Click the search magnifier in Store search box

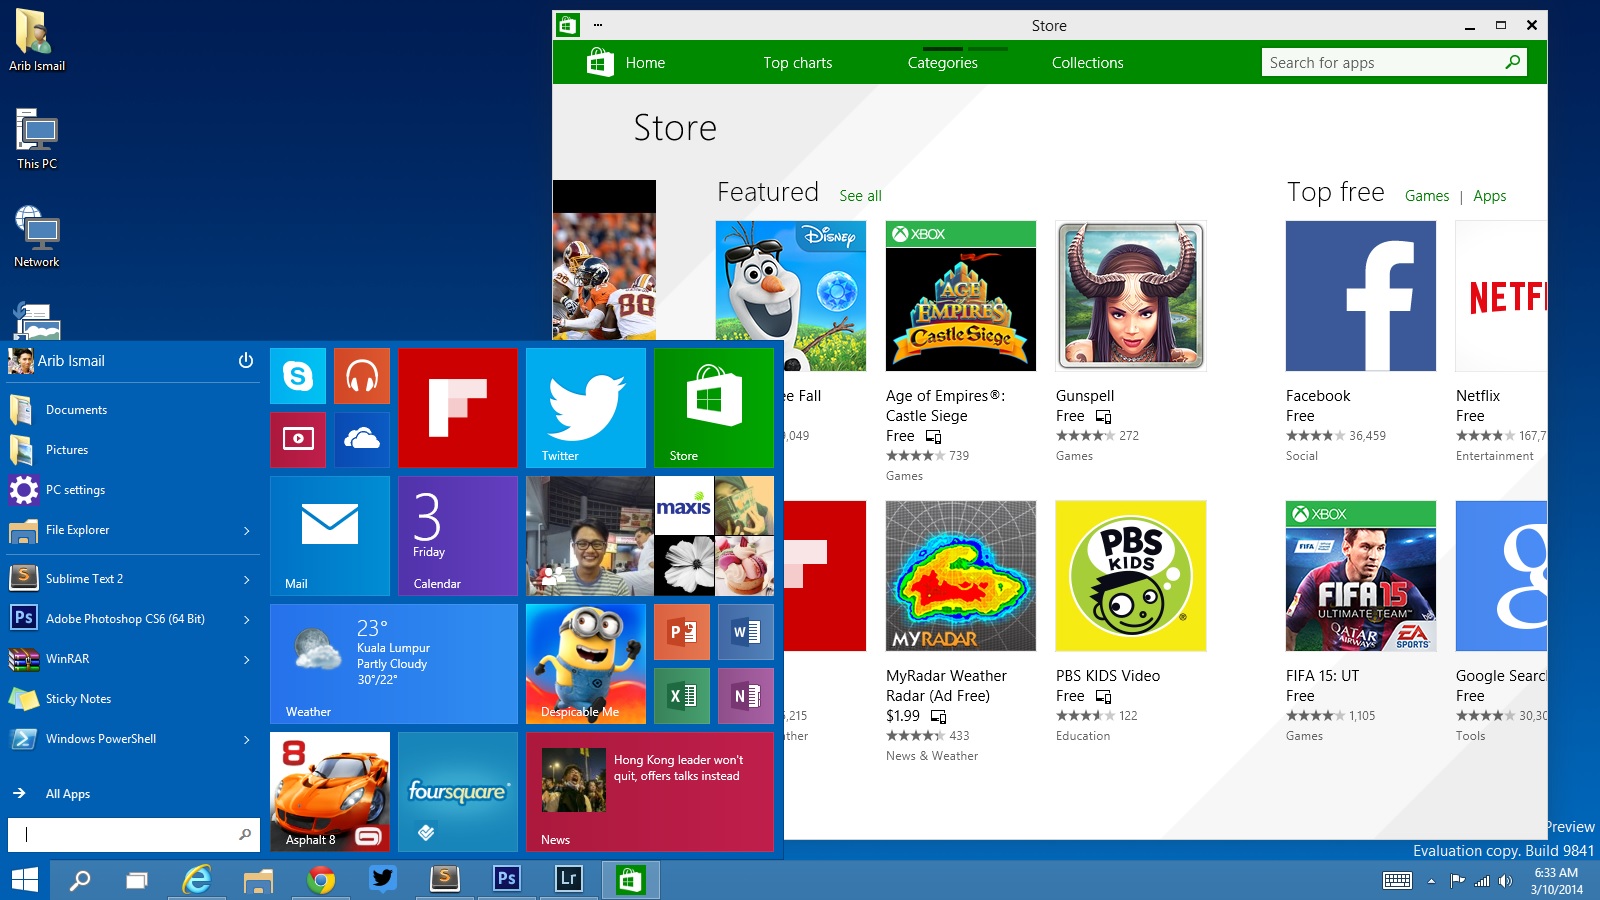1513,62
